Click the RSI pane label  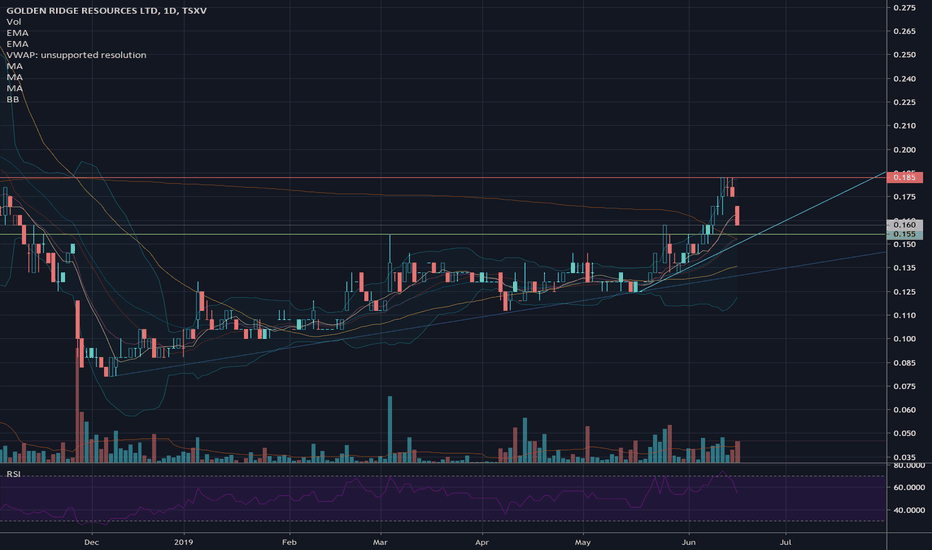point(13,474)
